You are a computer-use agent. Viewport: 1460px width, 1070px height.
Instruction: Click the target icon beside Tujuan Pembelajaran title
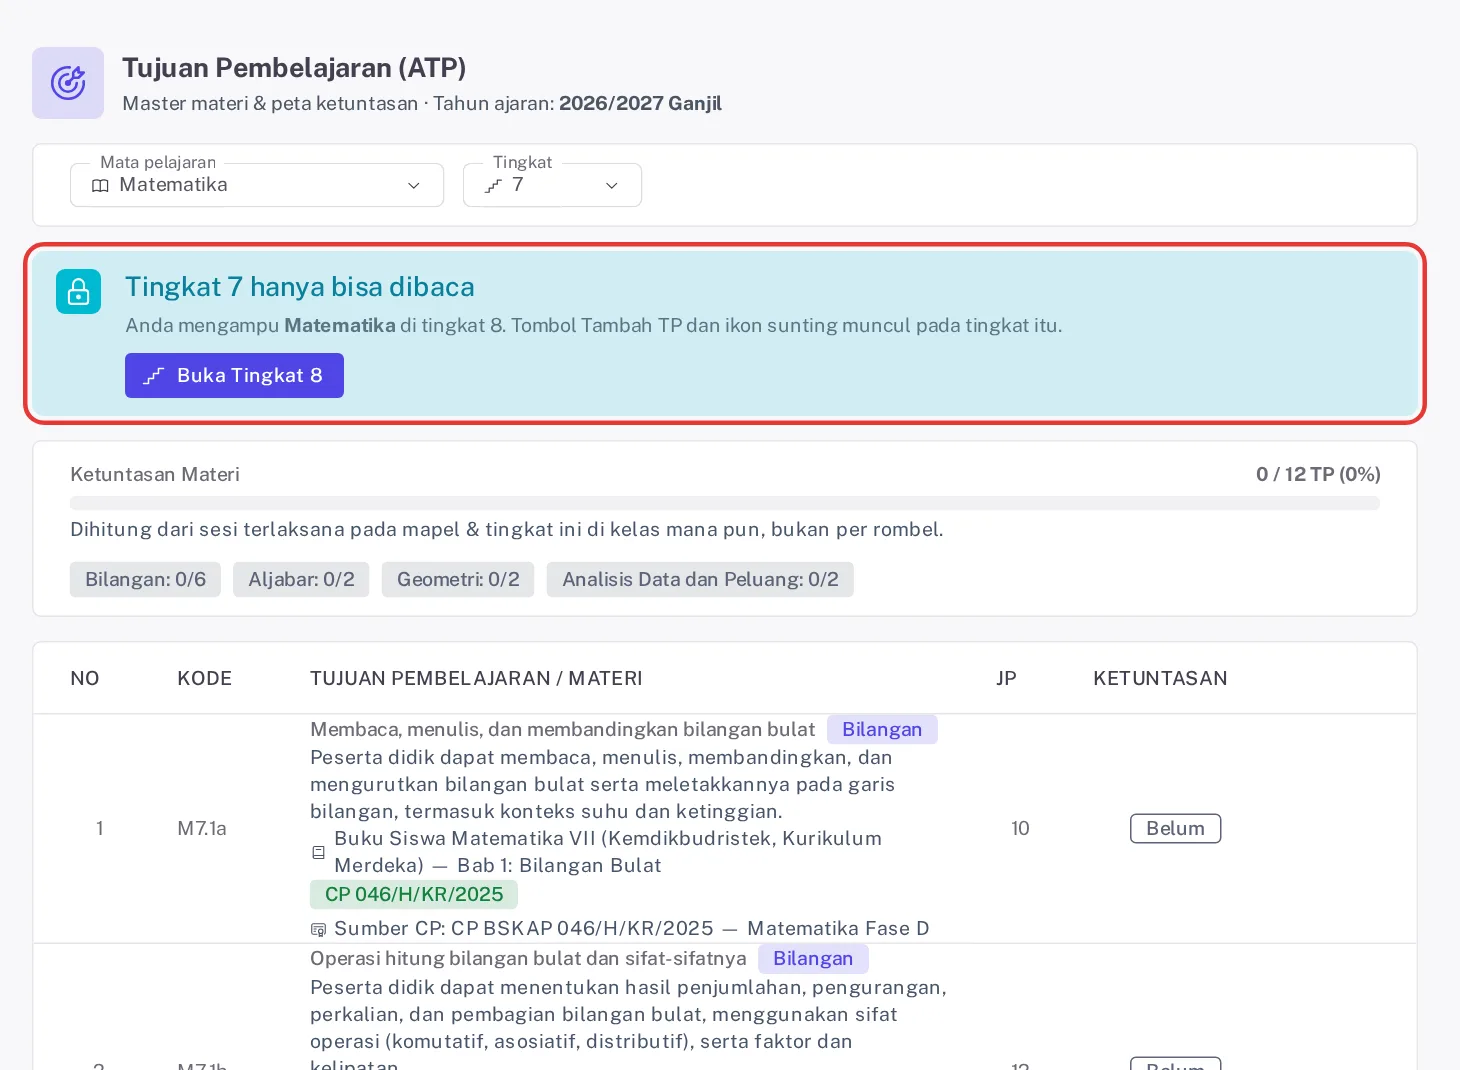(68, 83)
